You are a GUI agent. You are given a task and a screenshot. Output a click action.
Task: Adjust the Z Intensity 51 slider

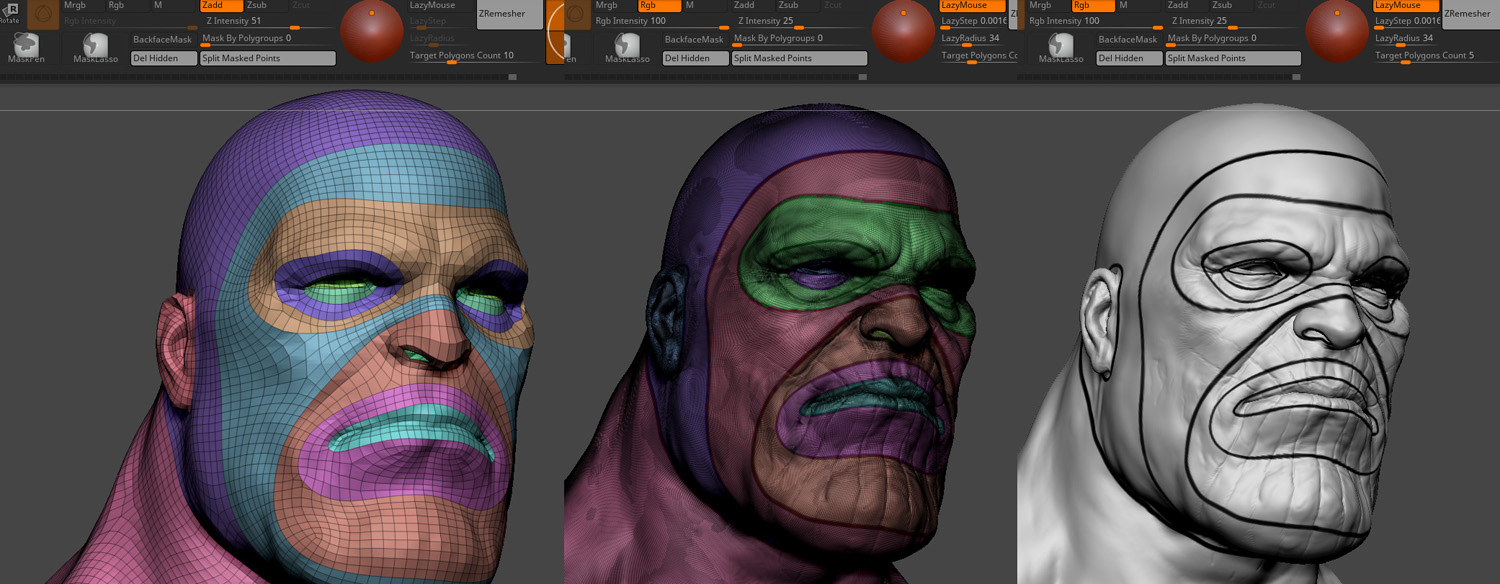coord(268,21)
